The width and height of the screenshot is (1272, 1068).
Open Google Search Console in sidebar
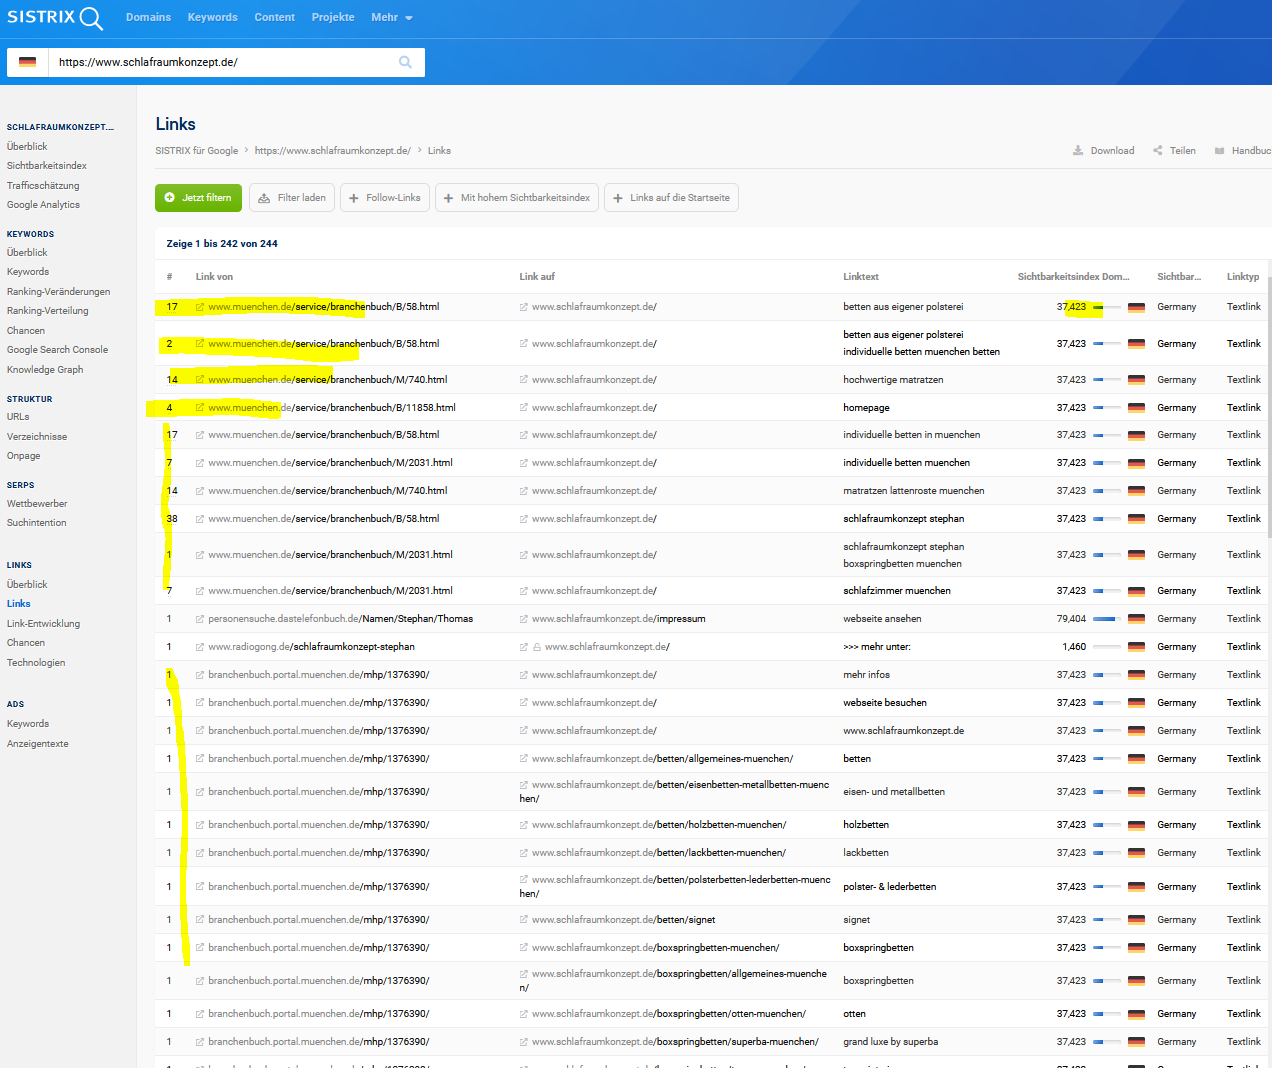(57, 350)
